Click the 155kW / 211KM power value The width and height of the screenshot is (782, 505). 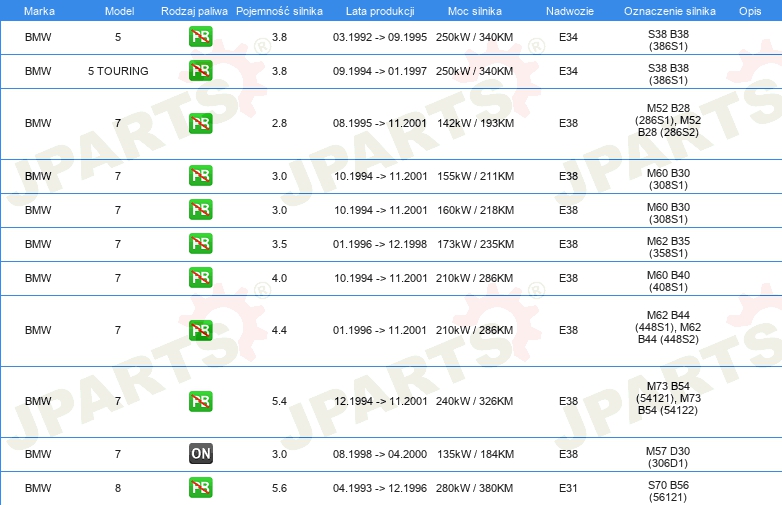[475, 176]
